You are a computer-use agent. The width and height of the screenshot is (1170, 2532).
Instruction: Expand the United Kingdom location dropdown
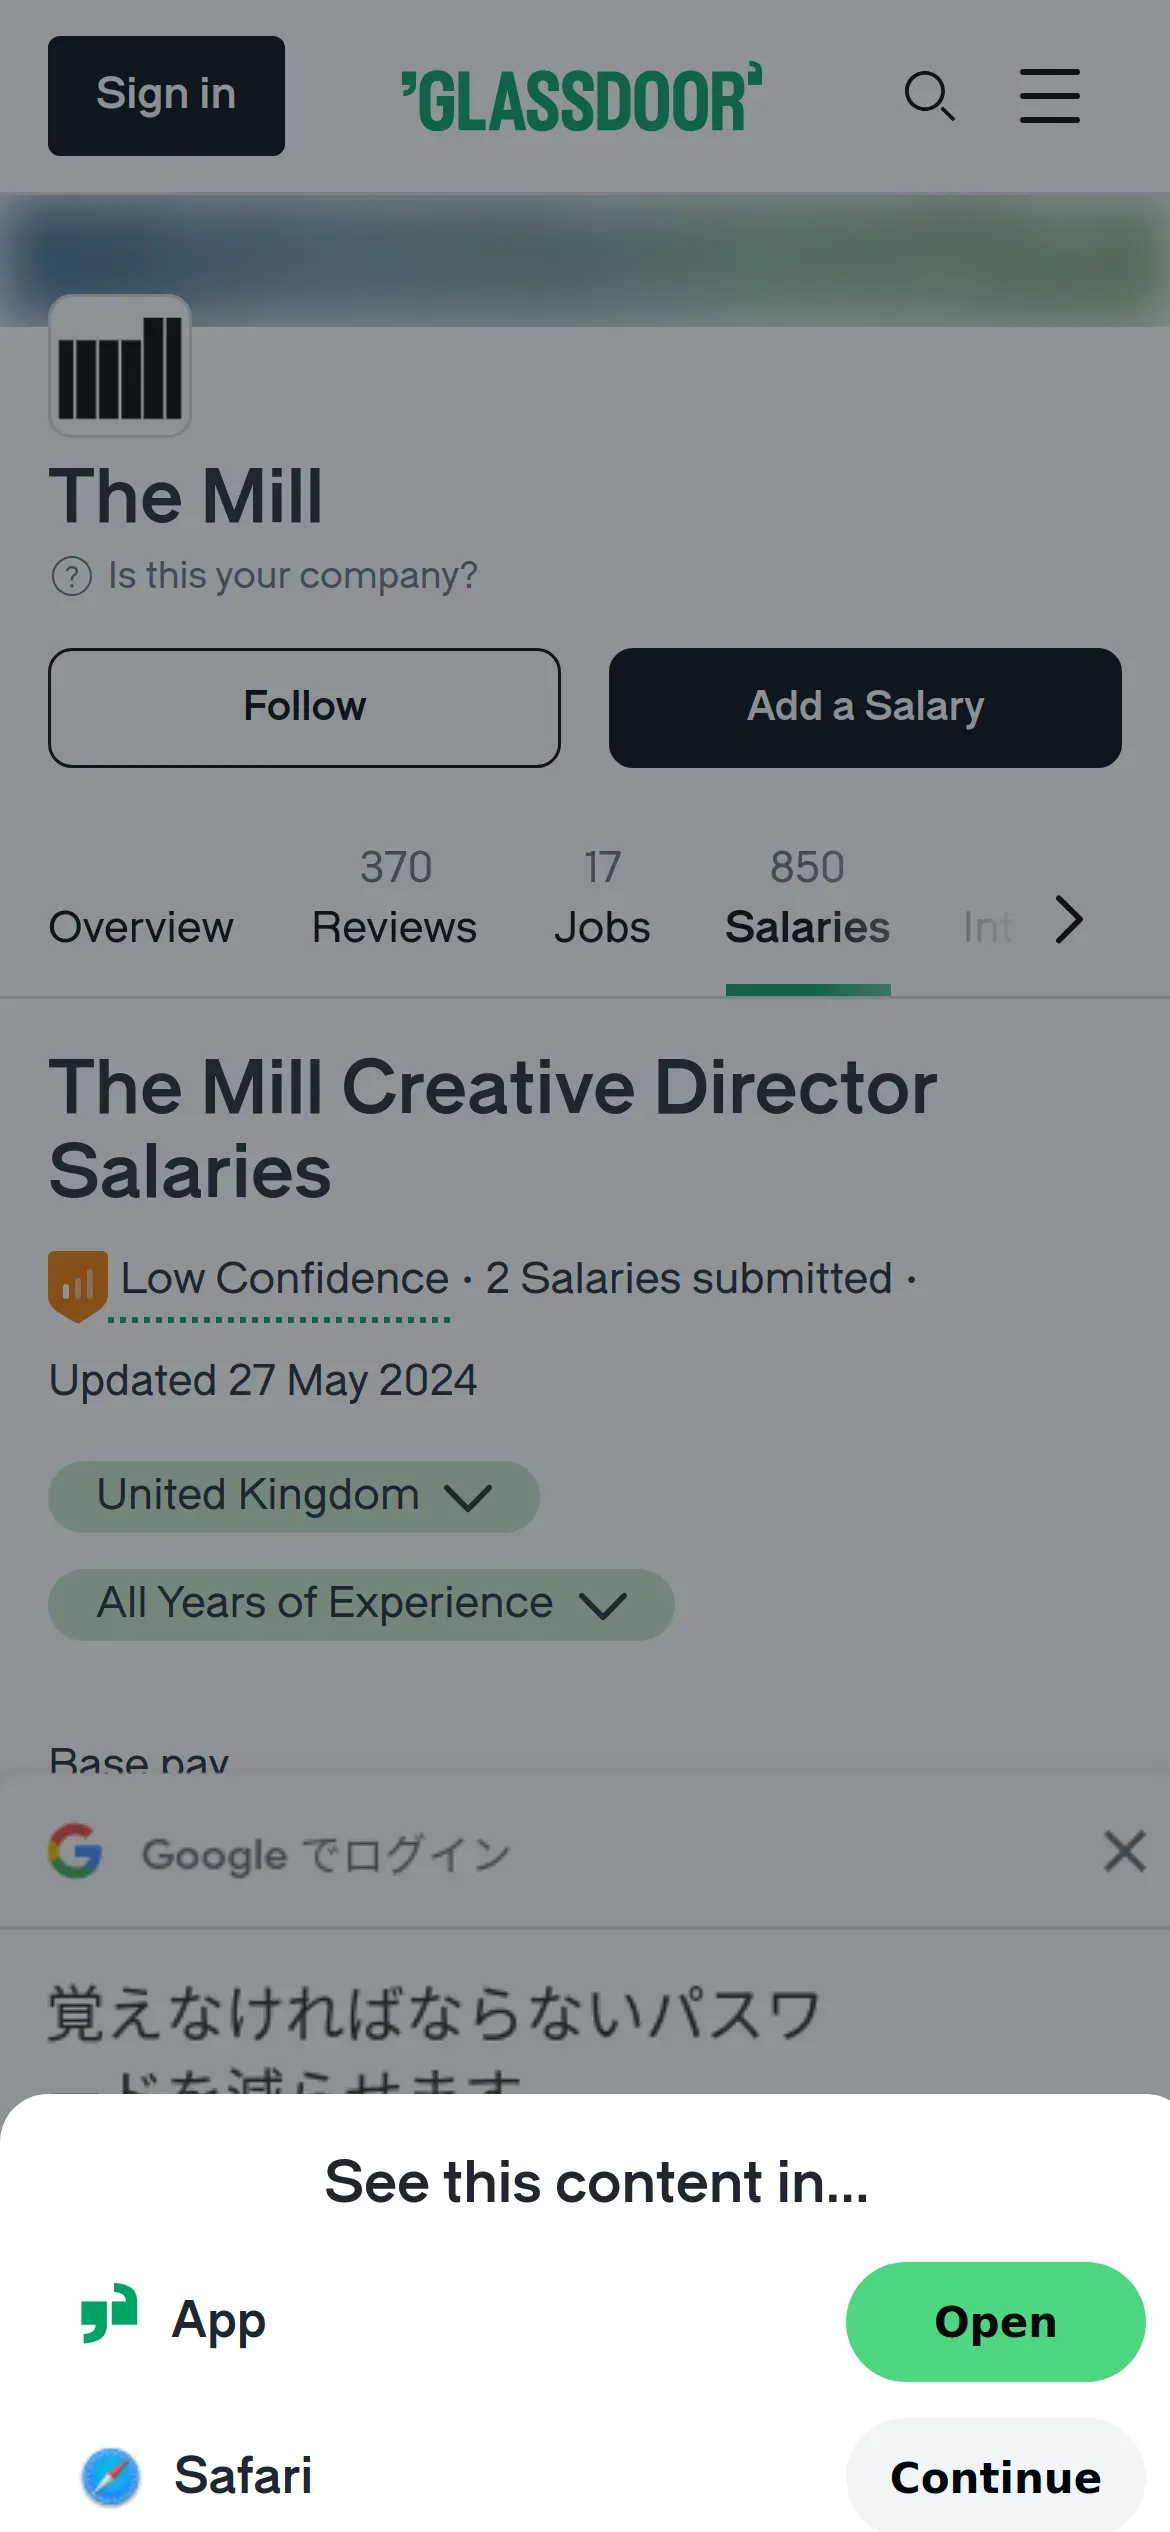coord(294,1496)
